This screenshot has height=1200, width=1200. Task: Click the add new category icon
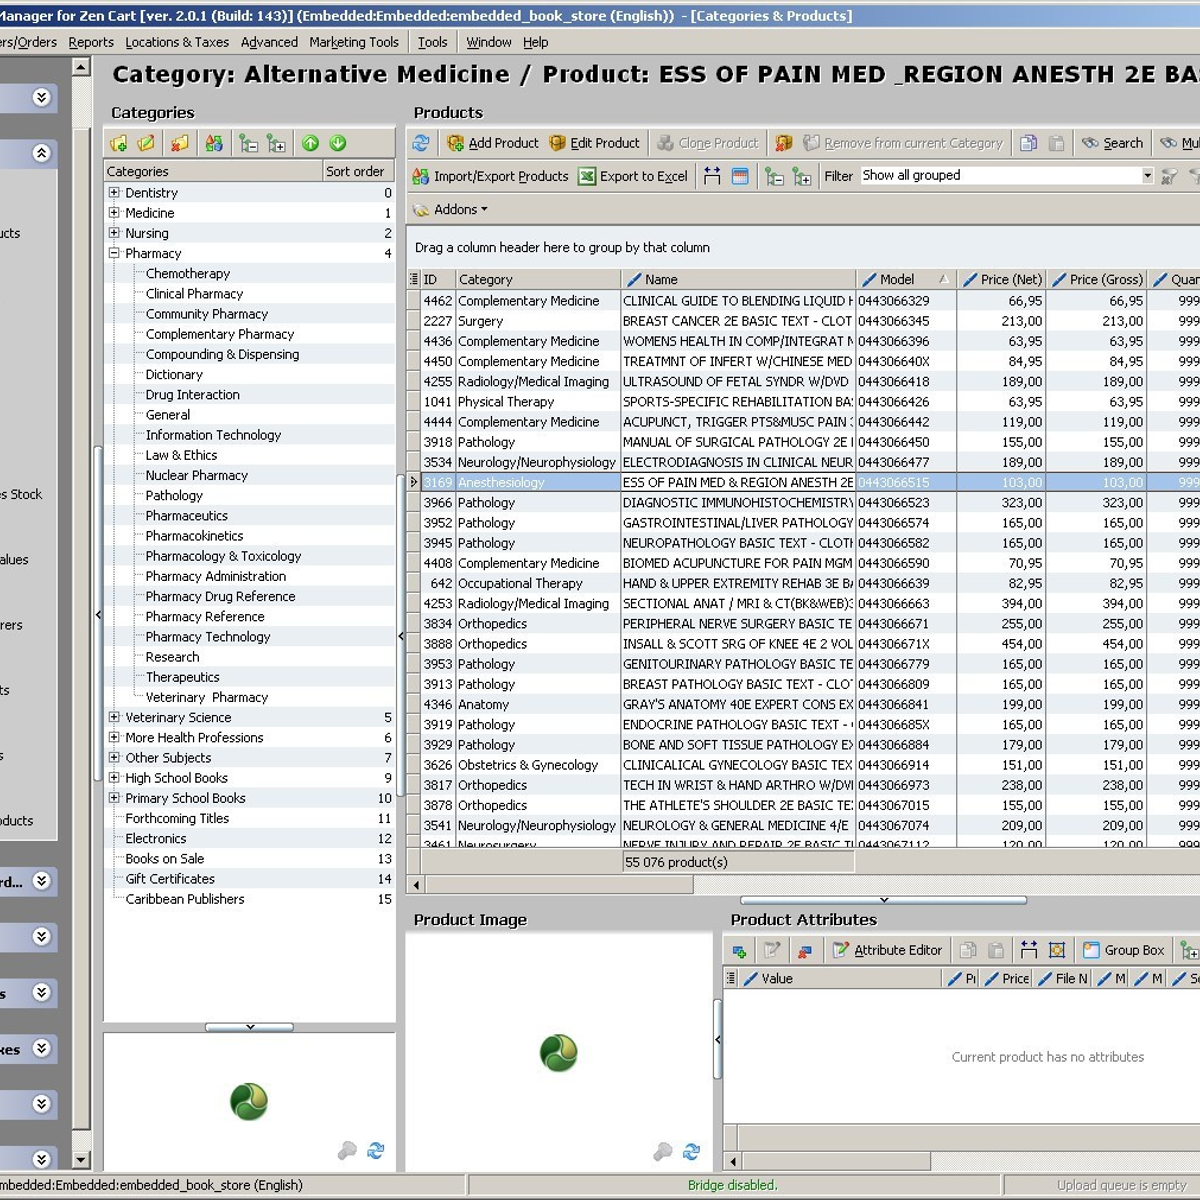119,144
